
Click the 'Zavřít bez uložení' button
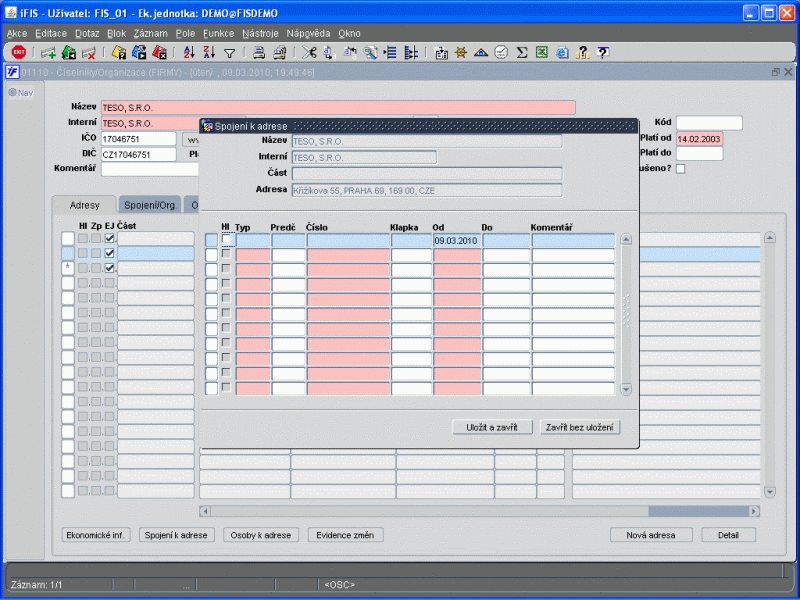coord(579,427)
